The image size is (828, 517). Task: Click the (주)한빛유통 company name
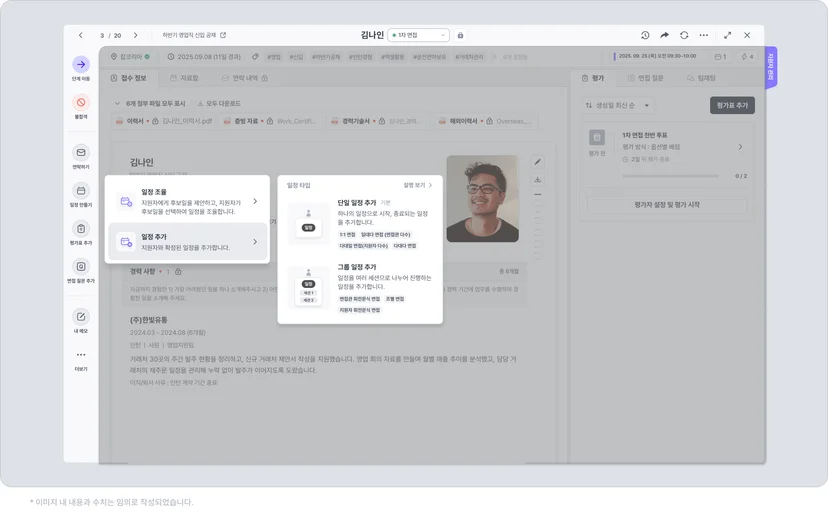[148, 320]
